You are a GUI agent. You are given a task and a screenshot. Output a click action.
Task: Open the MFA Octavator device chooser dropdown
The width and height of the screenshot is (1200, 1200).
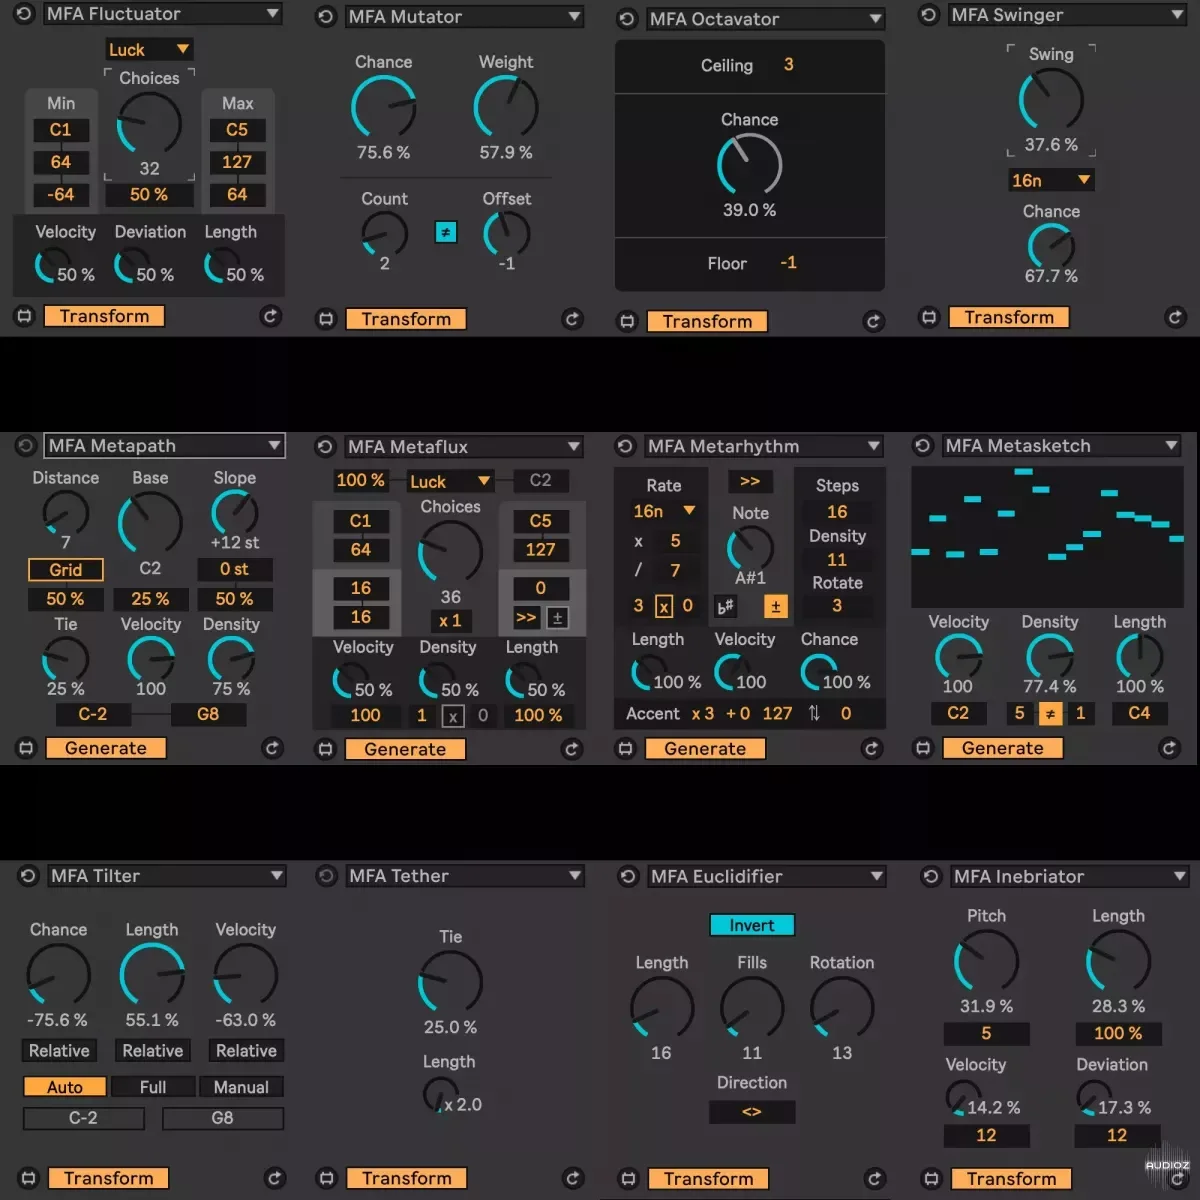click(x=765, y=19)
